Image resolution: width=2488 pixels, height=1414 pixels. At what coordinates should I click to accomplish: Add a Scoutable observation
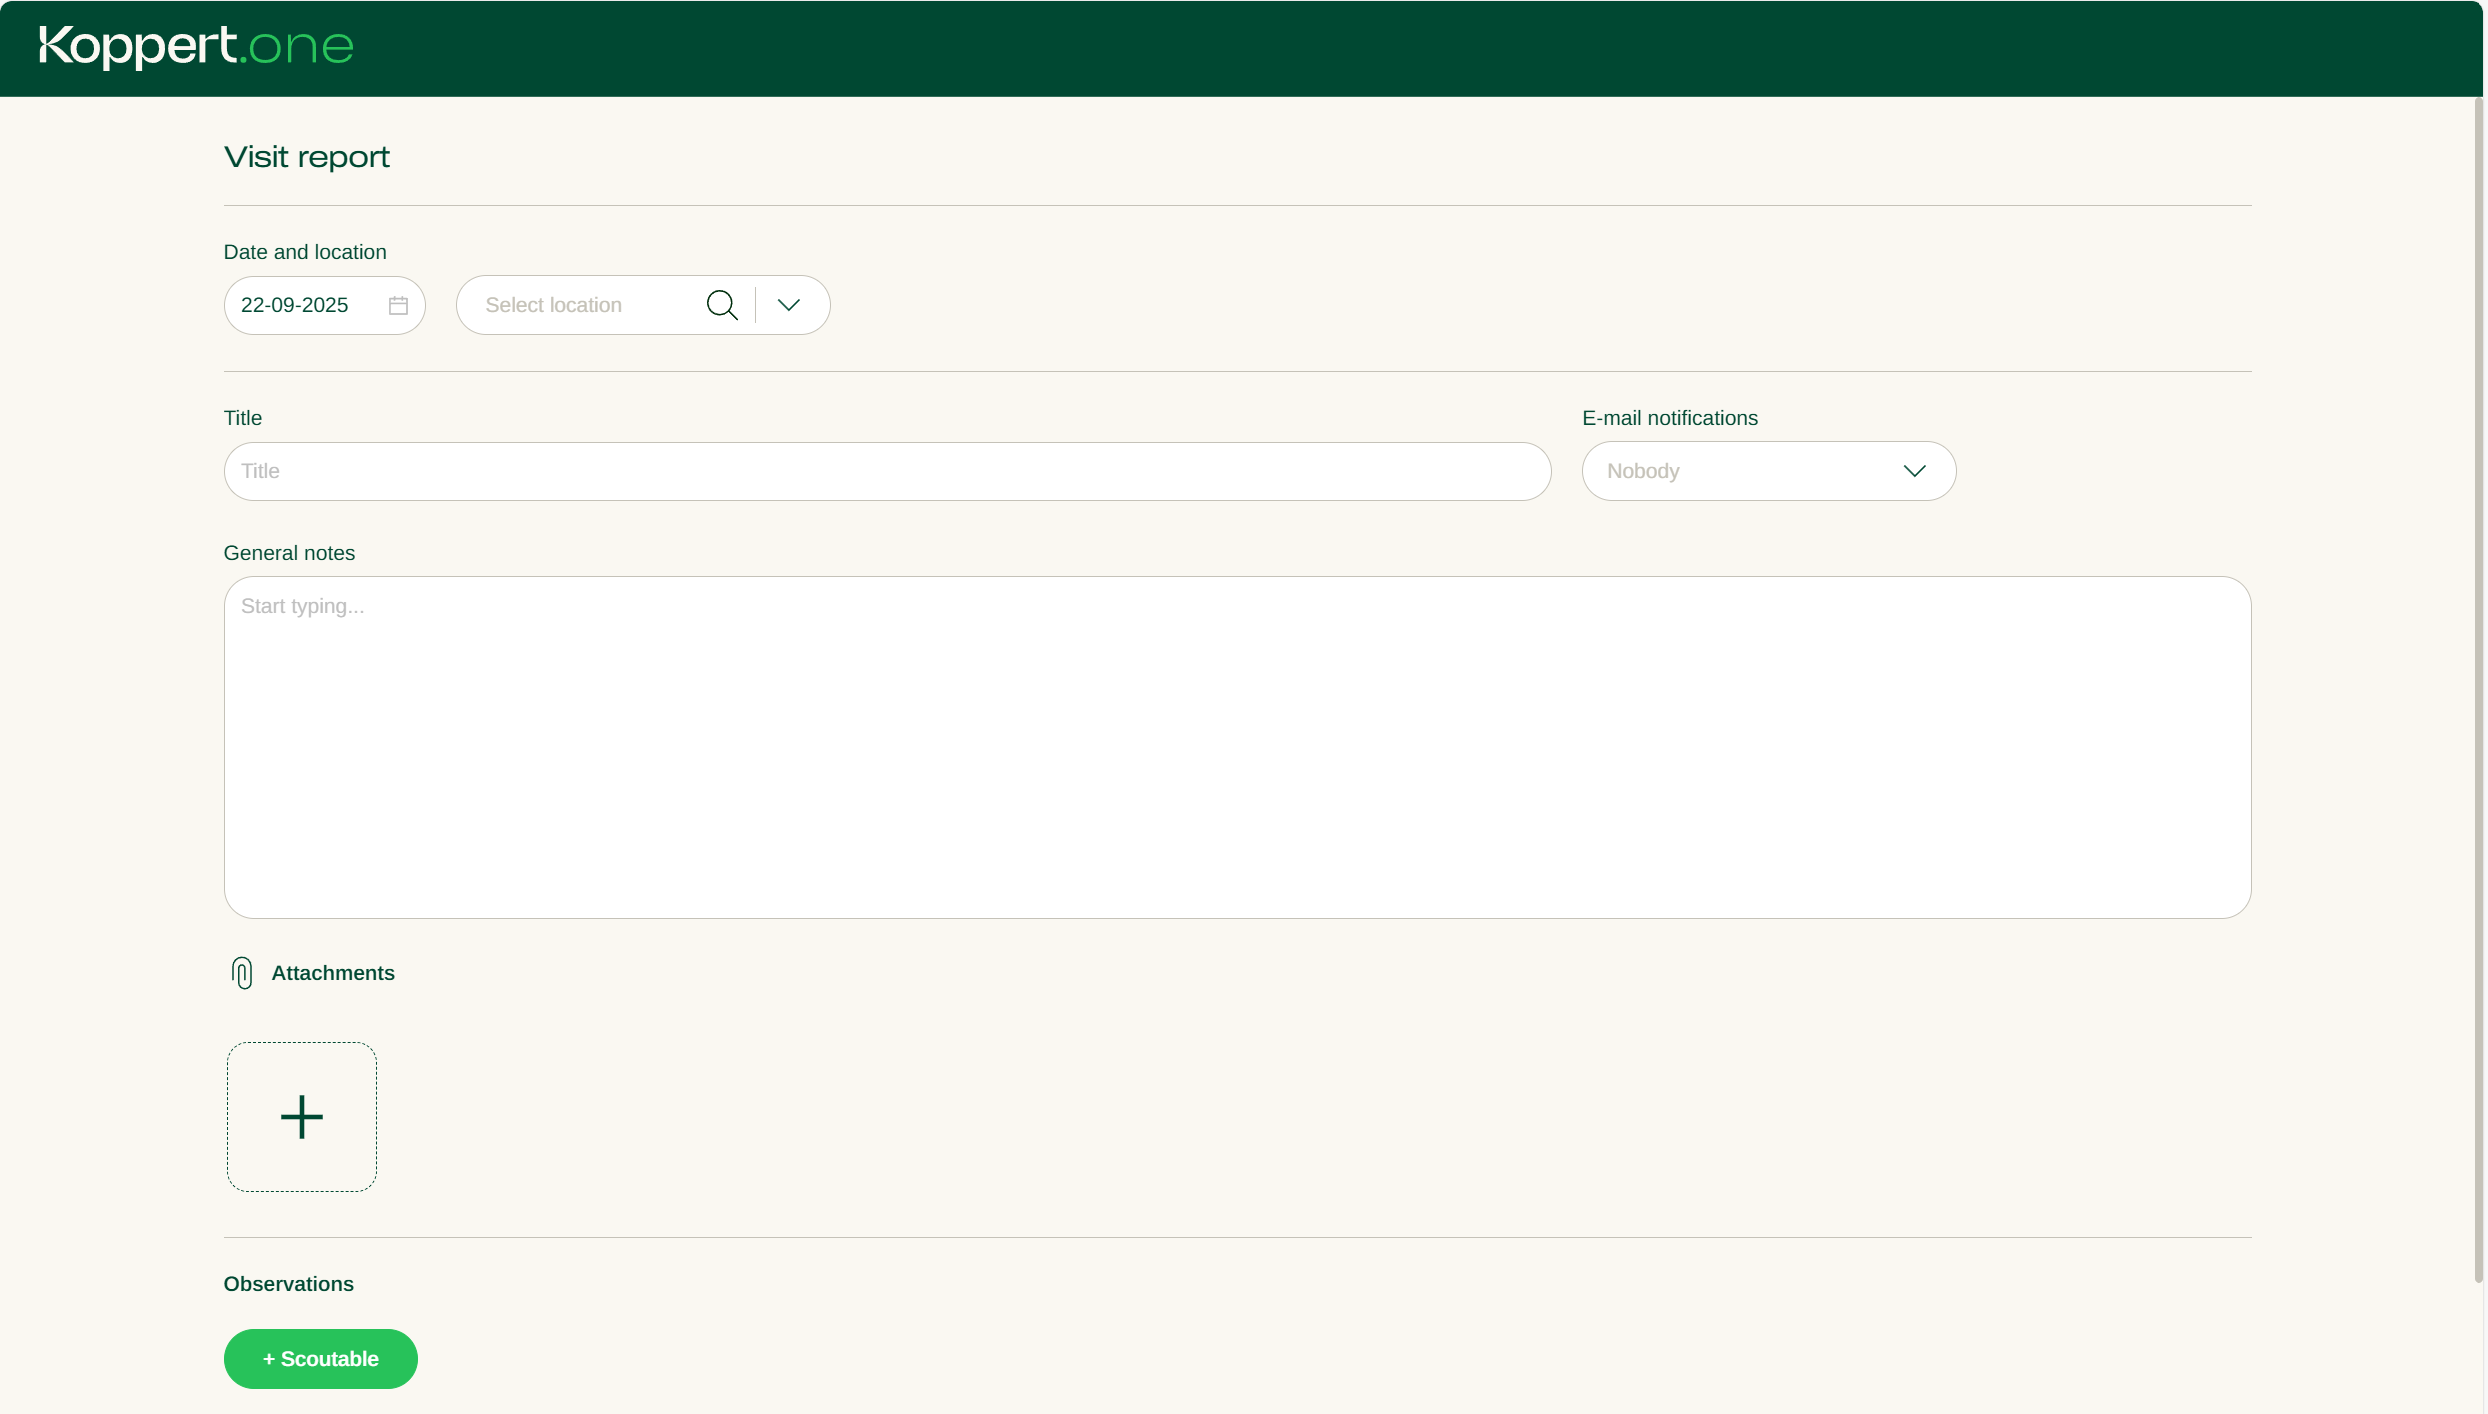click(321, 1359)
